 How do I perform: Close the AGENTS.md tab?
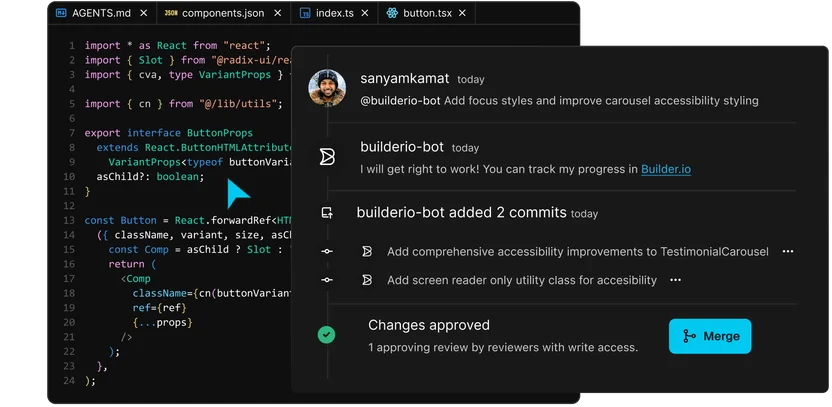(x=143, y=13)
